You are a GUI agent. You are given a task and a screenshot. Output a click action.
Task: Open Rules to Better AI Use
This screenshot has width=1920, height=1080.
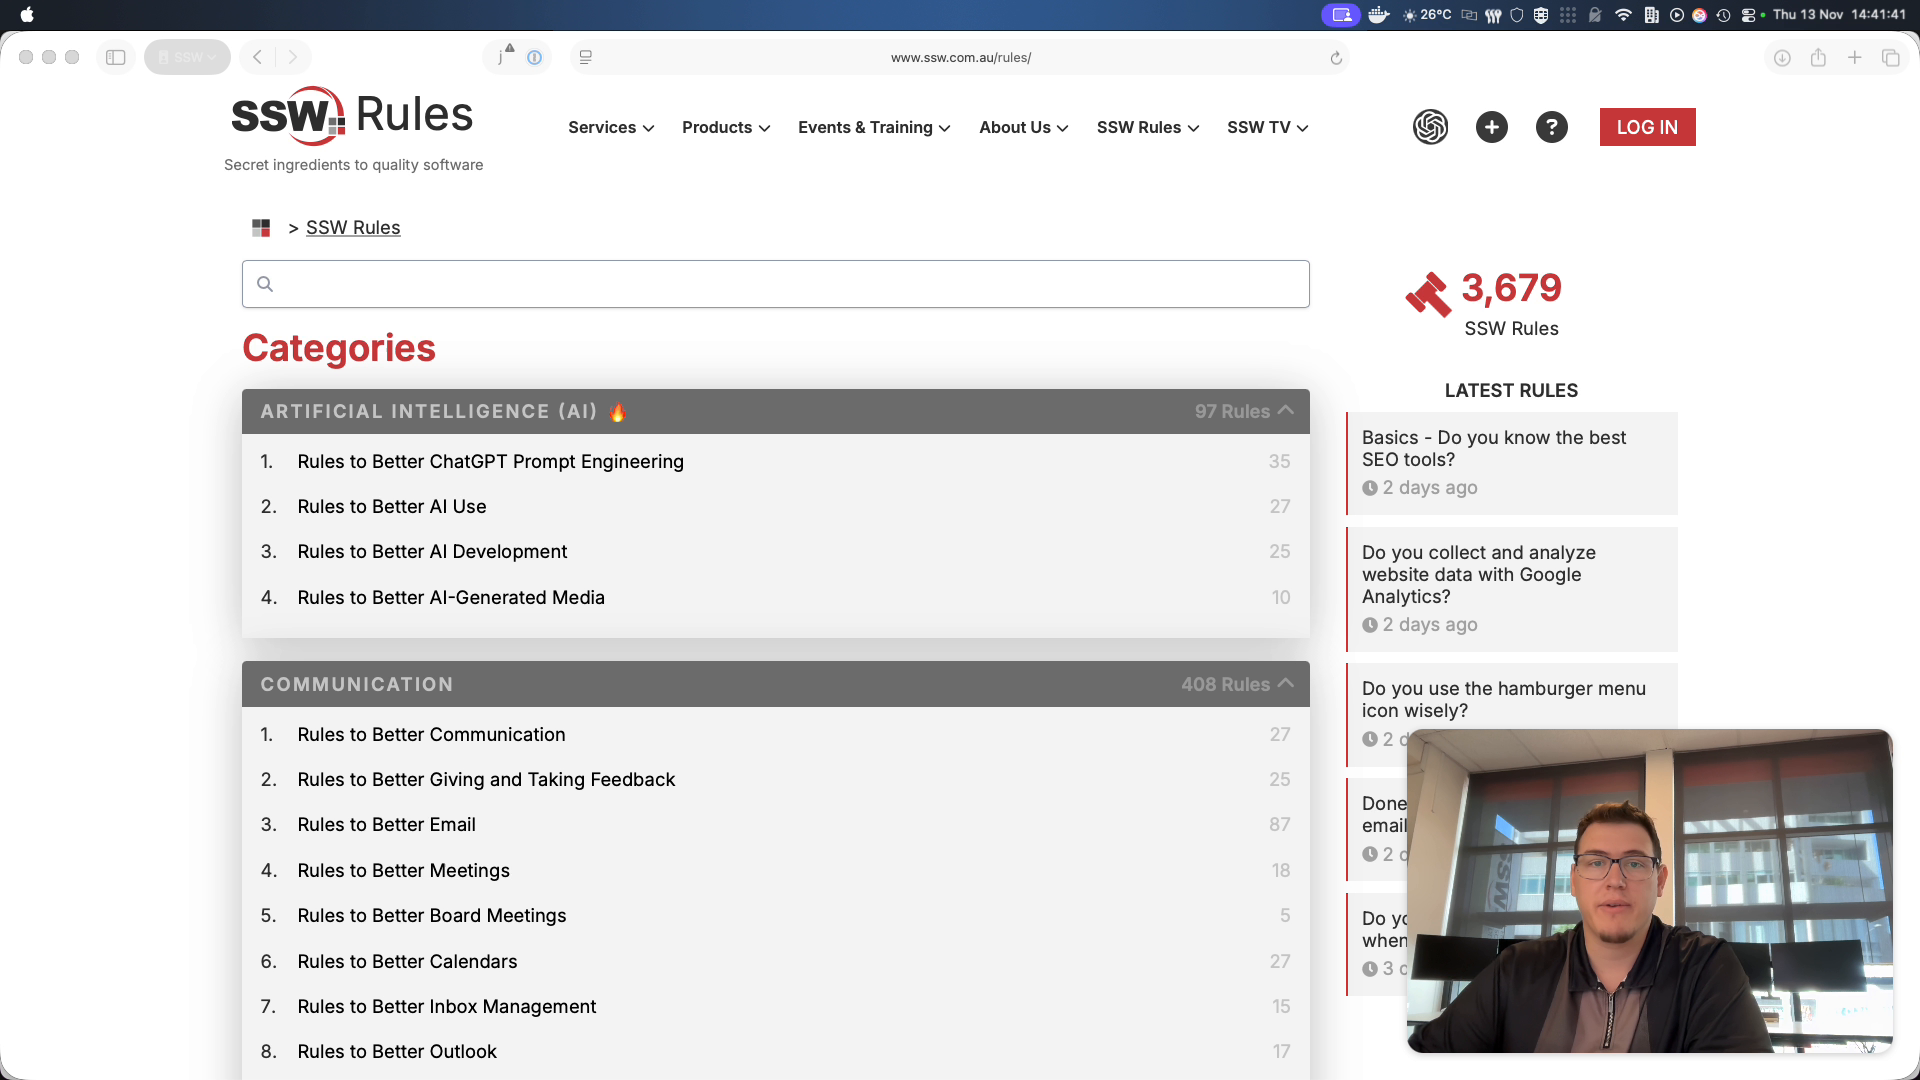(392, 507)
